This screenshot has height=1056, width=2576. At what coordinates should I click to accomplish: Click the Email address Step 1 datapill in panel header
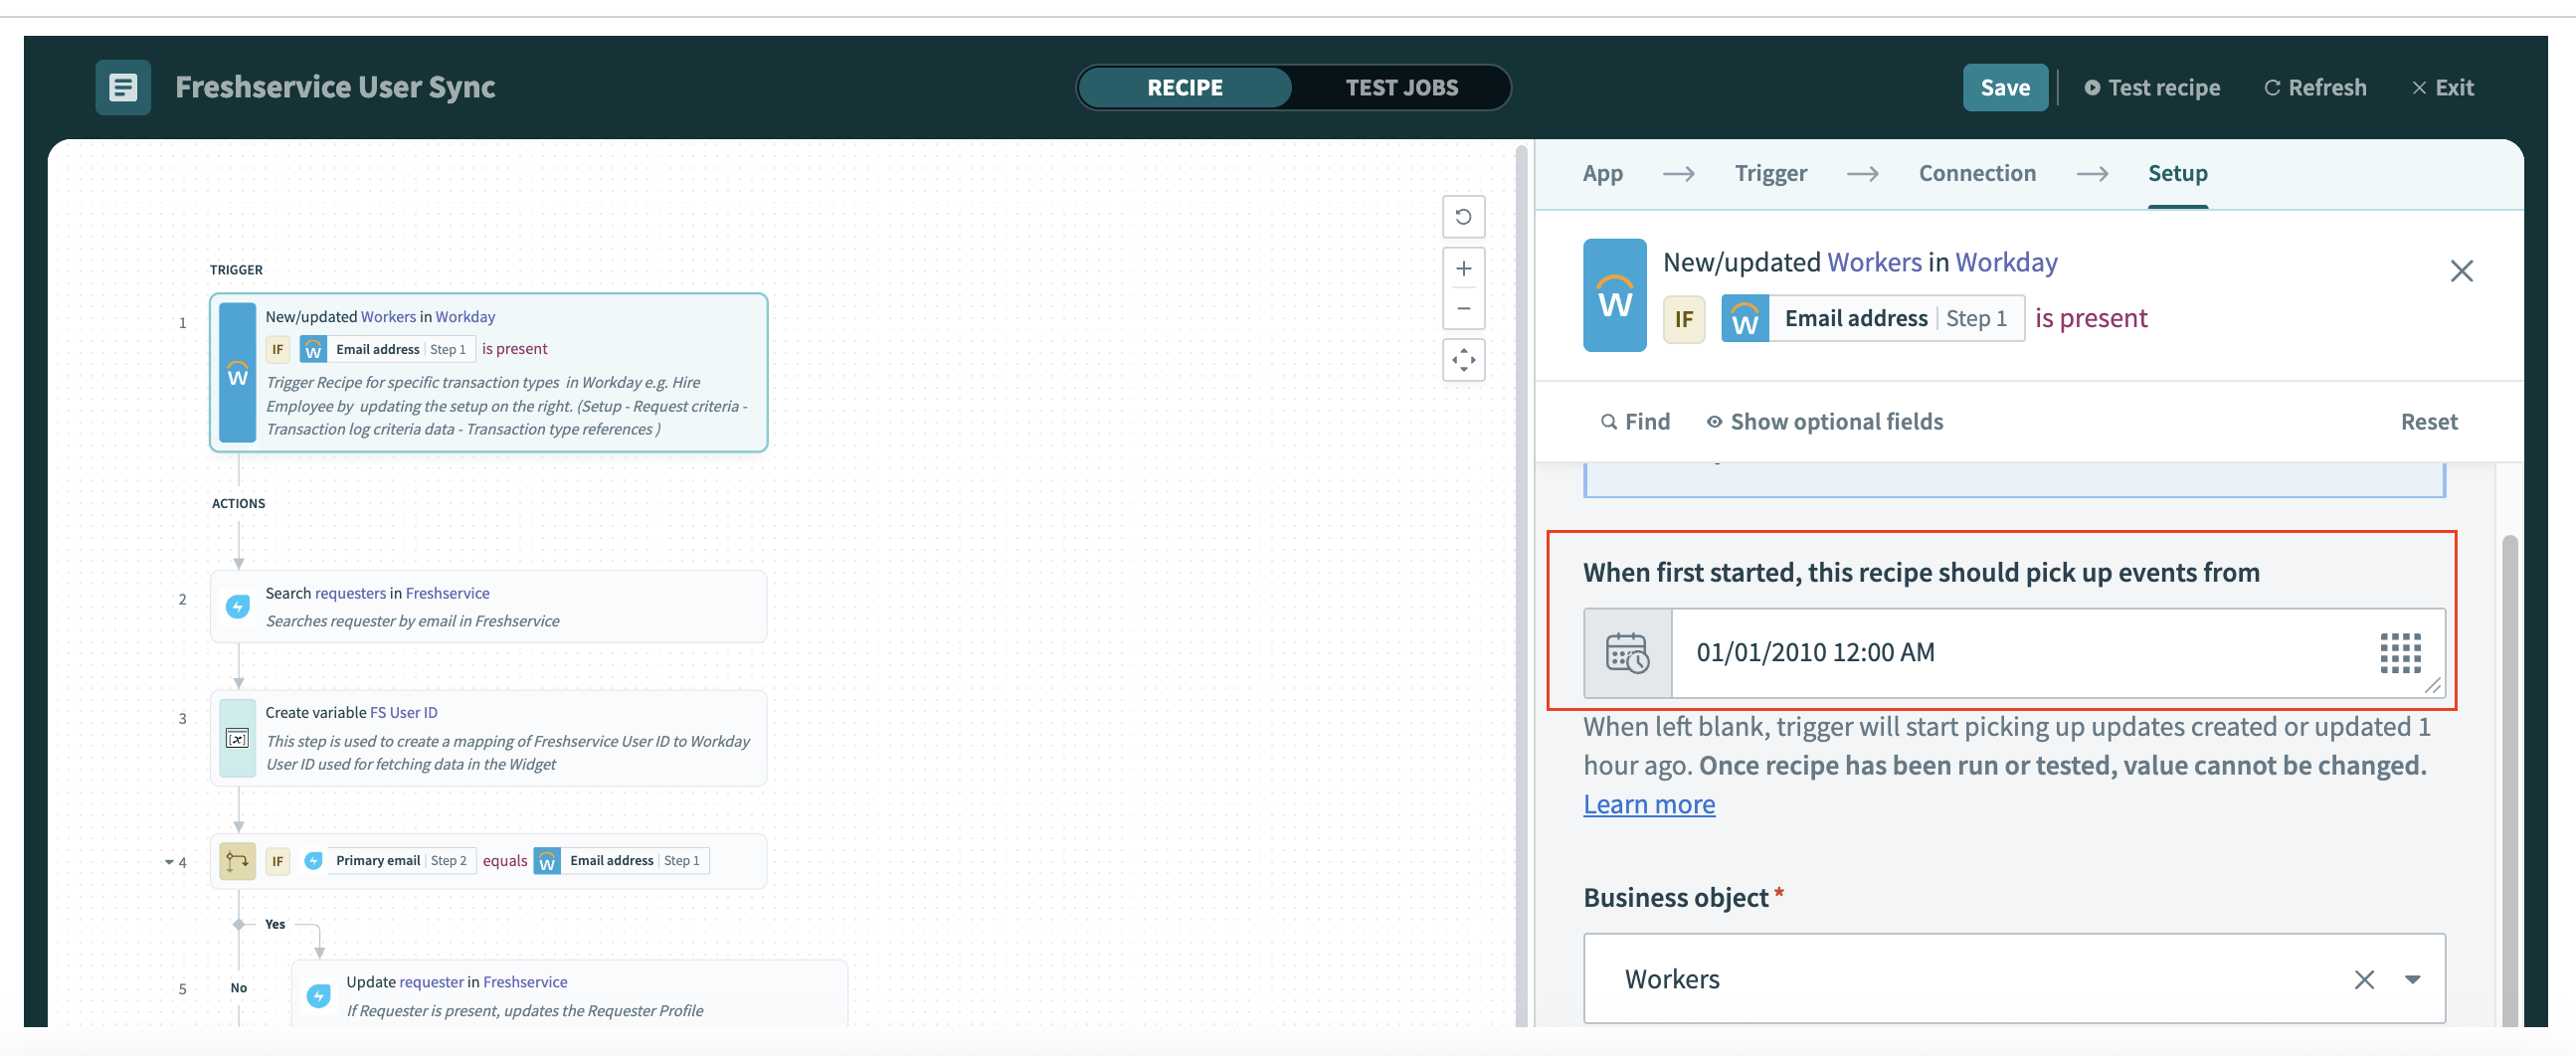coord(1872,319)
